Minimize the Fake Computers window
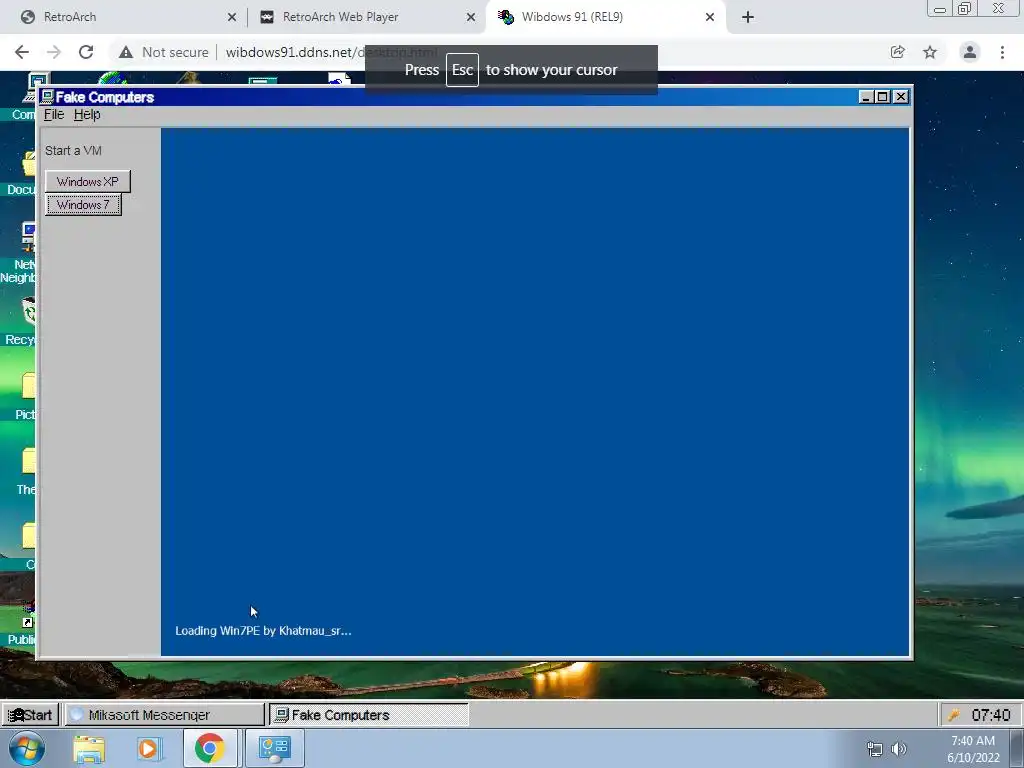 coord(866,97)
